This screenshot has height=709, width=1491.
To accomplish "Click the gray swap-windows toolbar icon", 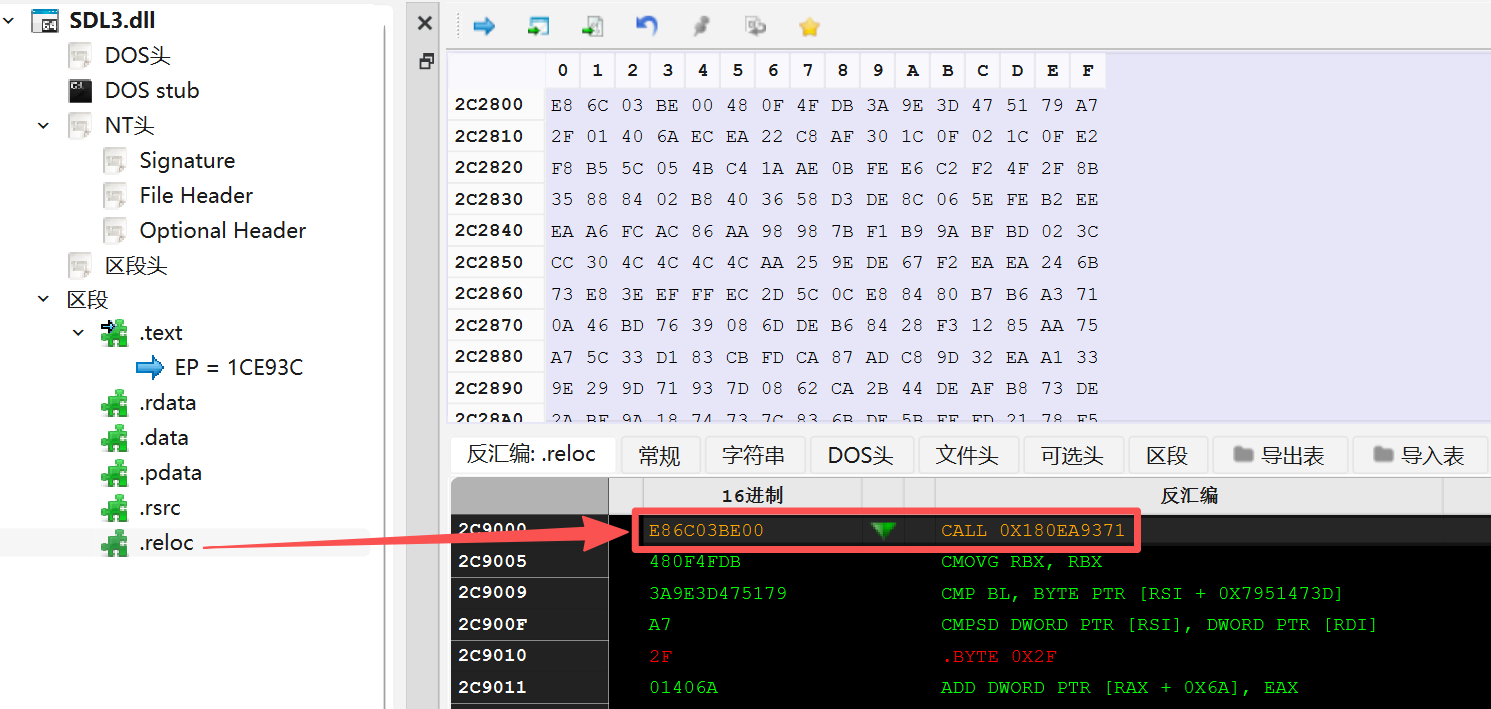I will (x=755, y=26).
